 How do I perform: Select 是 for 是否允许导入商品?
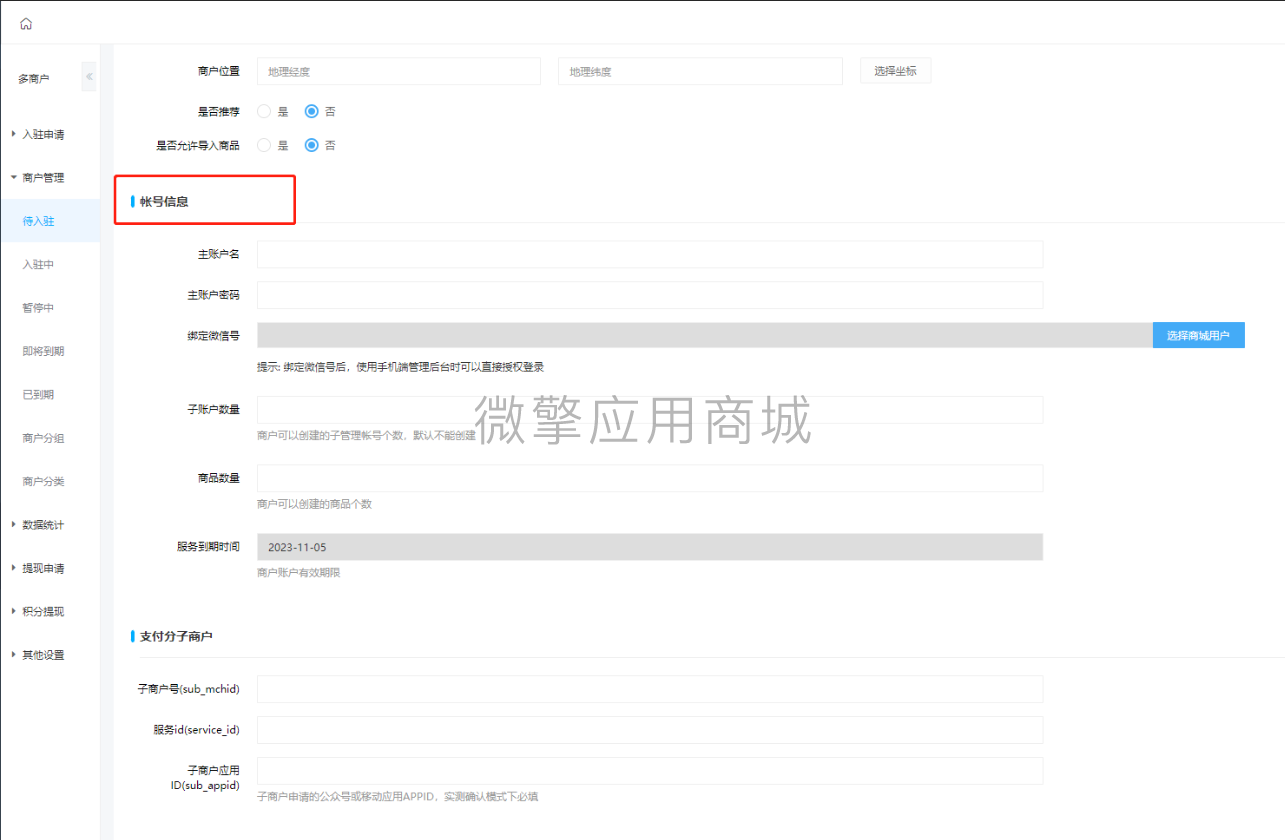click(264, 145)
